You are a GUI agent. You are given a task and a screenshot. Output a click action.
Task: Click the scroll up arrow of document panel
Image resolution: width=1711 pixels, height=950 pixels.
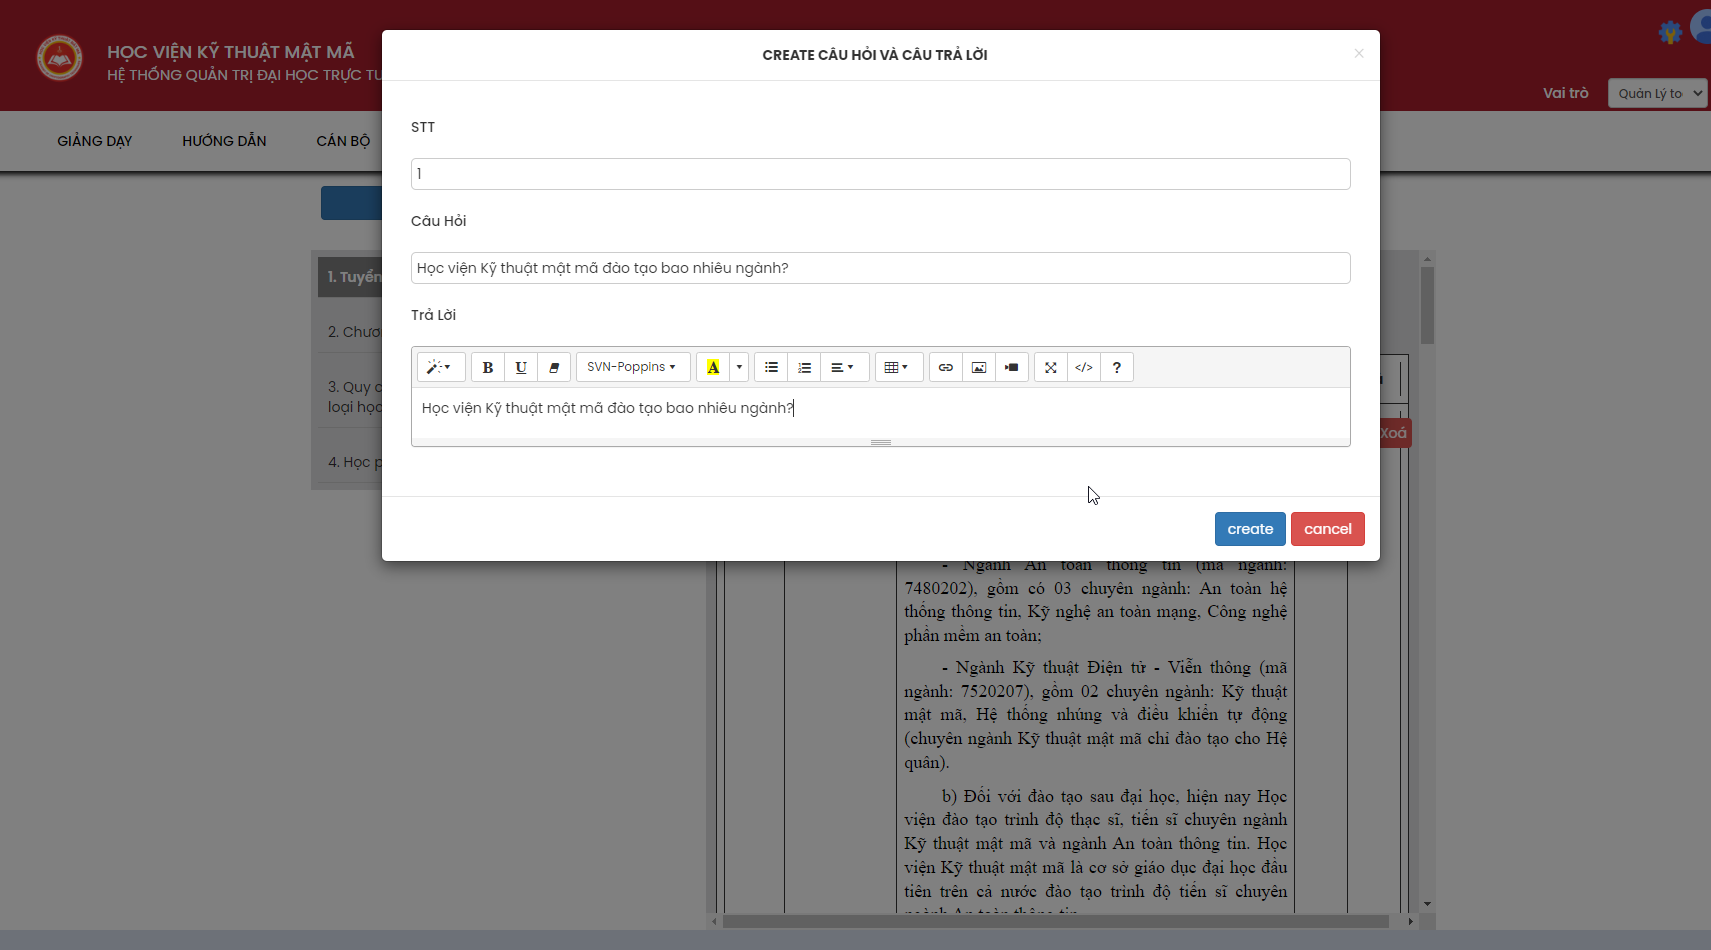(1427, 258)
